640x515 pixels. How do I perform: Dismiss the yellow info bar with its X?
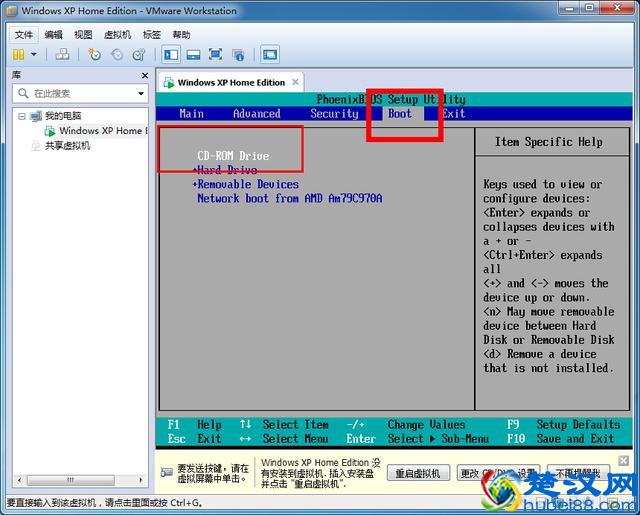pos(623,461)
